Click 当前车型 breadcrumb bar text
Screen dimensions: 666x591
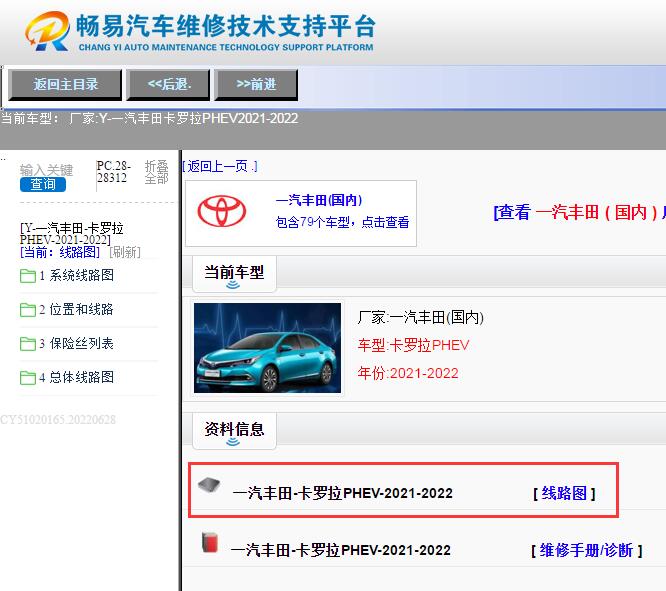pyautogui.click(x=150, y=118)
